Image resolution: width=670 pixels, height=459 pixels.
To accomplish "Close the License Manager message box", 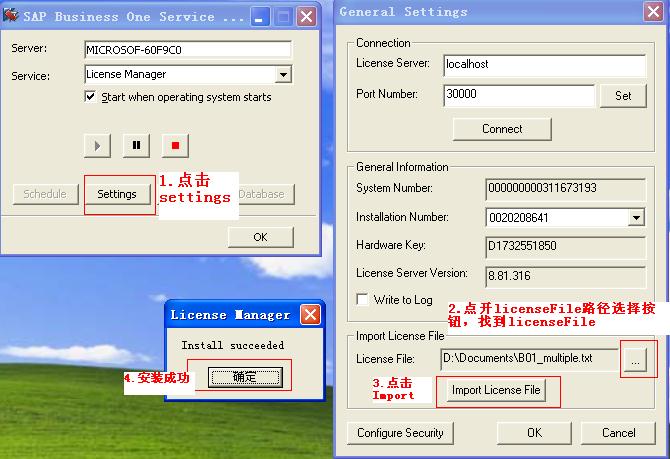I will [310, 314].
